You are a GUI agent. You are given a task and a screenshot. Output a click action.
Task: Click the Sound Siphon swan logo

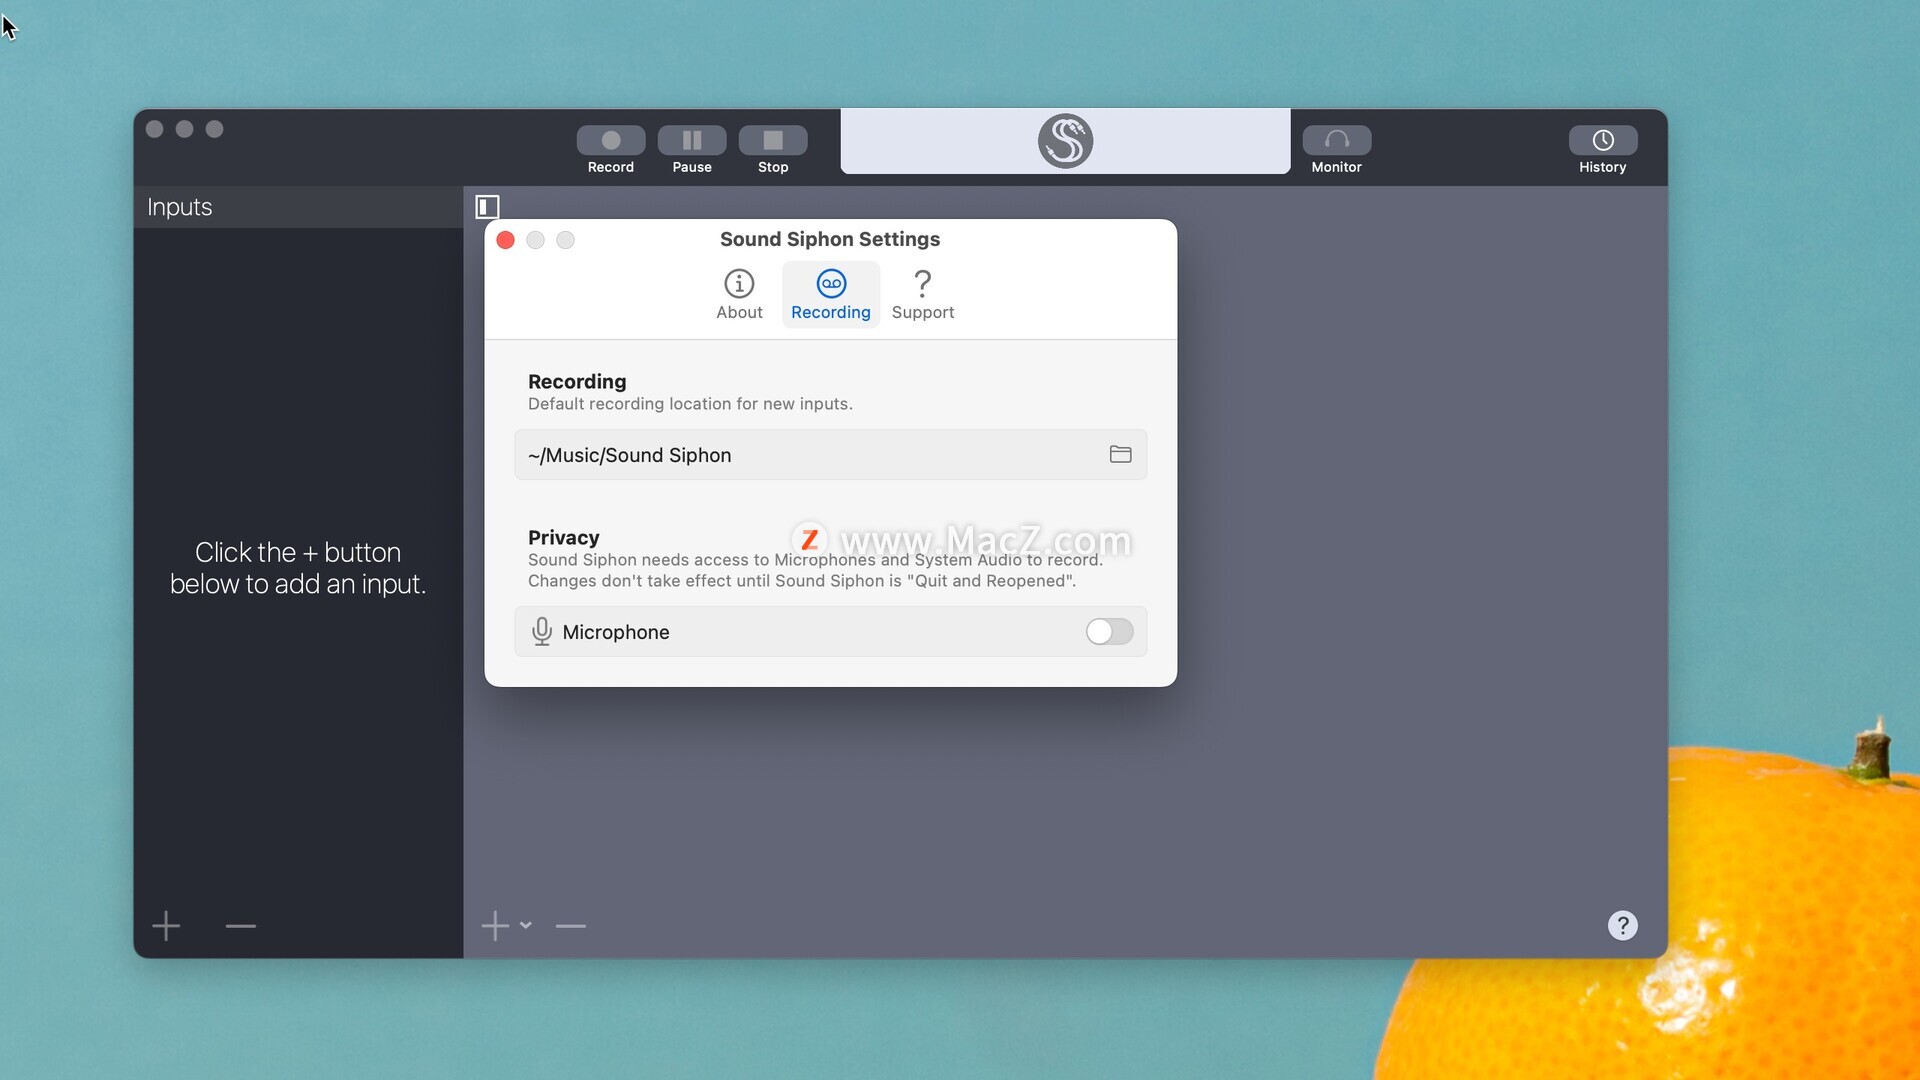[x=1065, y=141]
